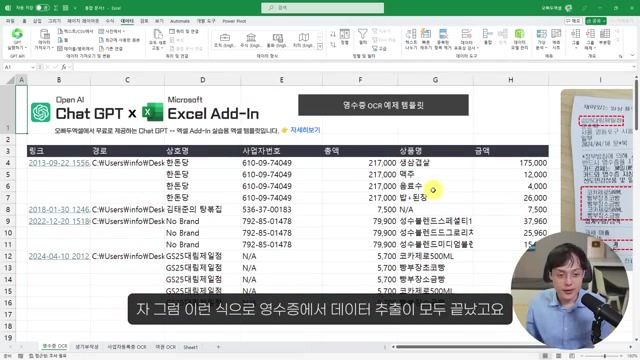Image resolution: width=640 pixels, height=360 pixels.
Task: Open the 개요 group dialog launcher
Action: point(621,56)
